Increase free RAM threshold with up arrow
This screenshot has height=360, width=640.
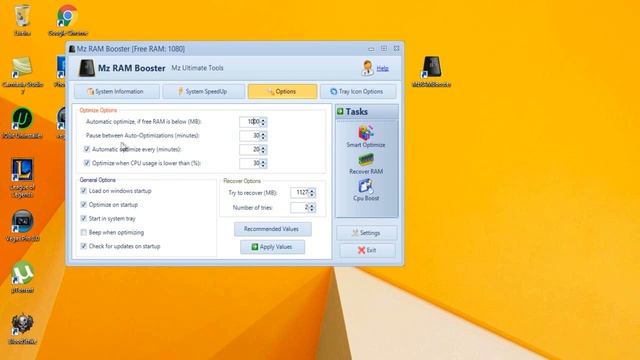pos(263,120)
